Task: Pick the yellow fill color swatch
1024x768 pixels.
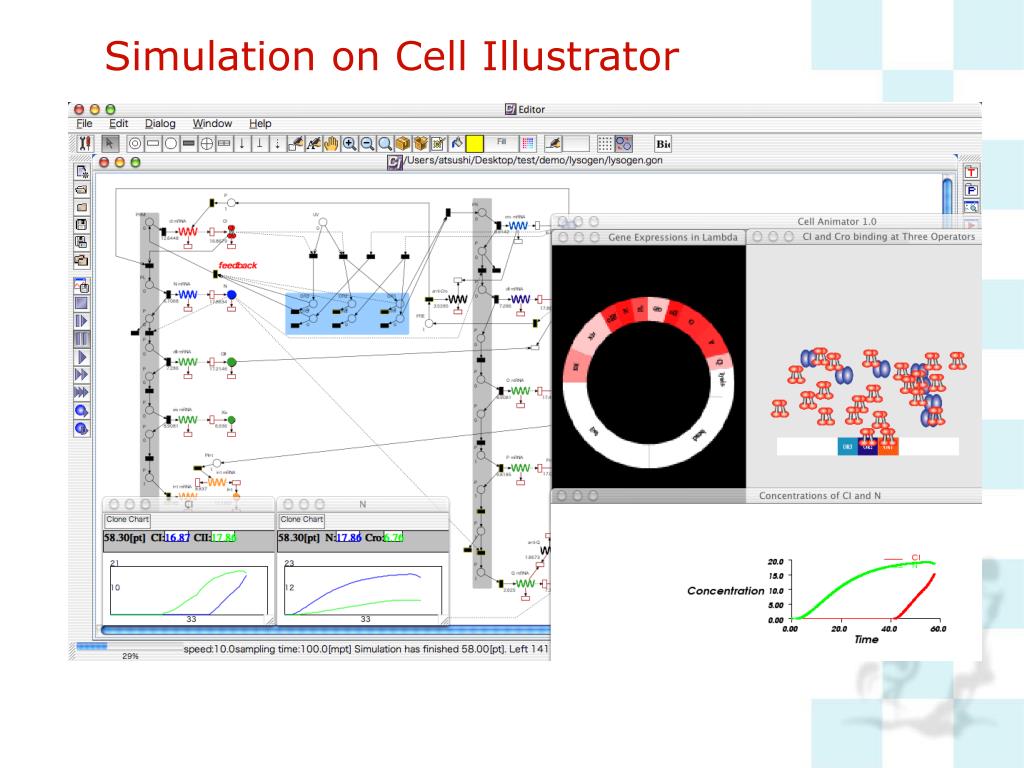Action: click(x=475, y=144)
